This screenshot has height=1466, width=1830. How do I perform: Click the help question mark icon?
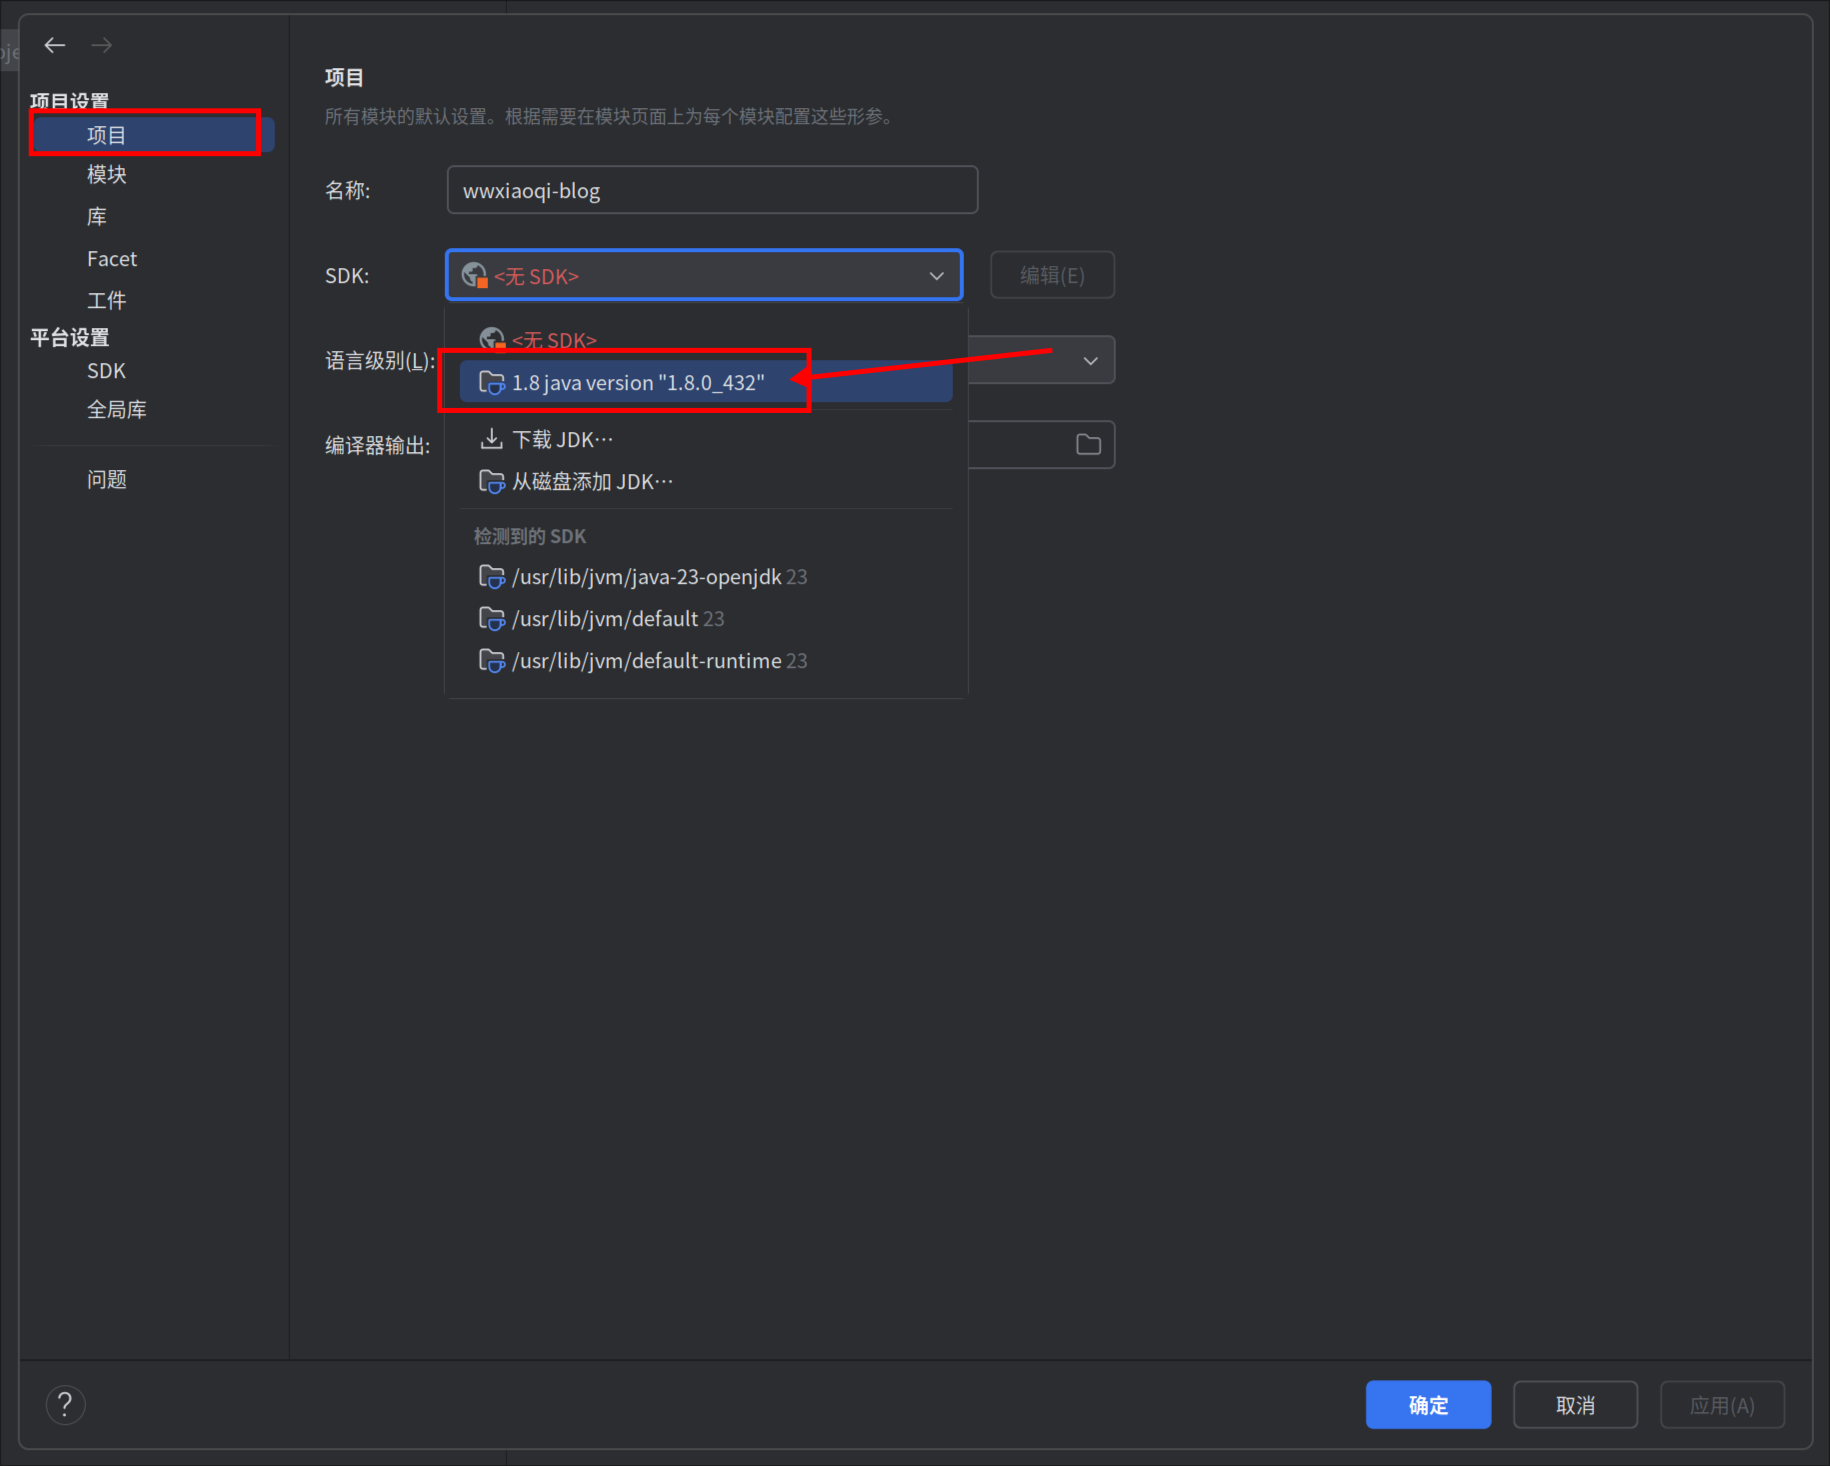coord(65,1405)
